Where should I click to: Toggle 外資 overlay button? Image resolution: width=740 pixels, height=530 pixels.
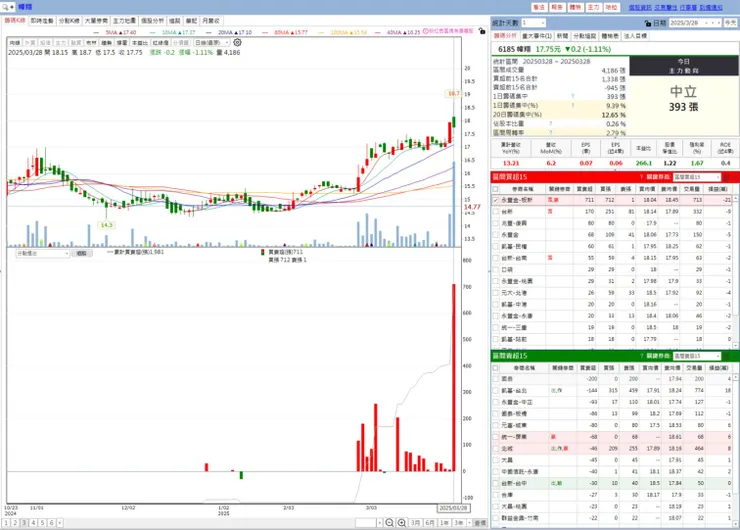(30, 42)
